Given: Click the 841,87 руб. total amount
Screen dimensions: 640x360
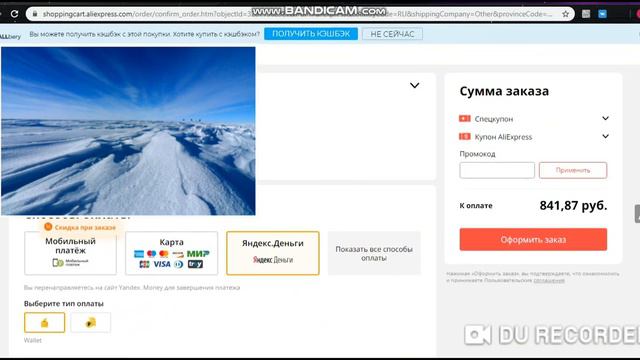Looking at the screenshot, I should 573,205.
